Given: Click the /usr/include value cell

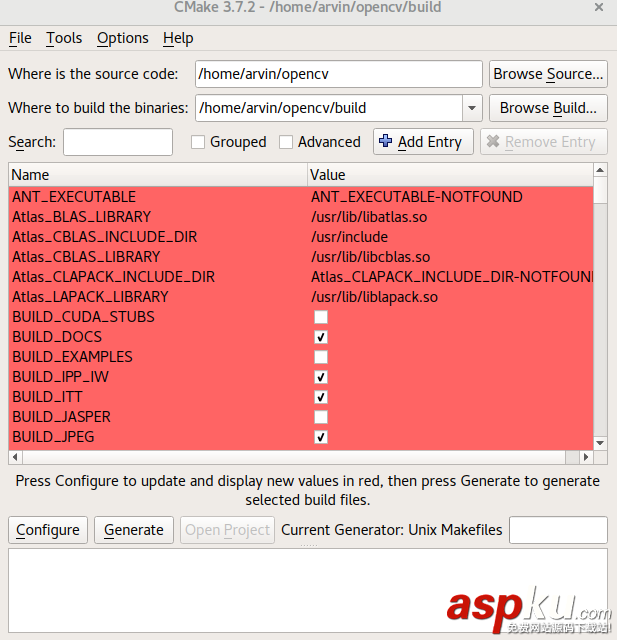Looking at the screenshot, I should 450,237.
